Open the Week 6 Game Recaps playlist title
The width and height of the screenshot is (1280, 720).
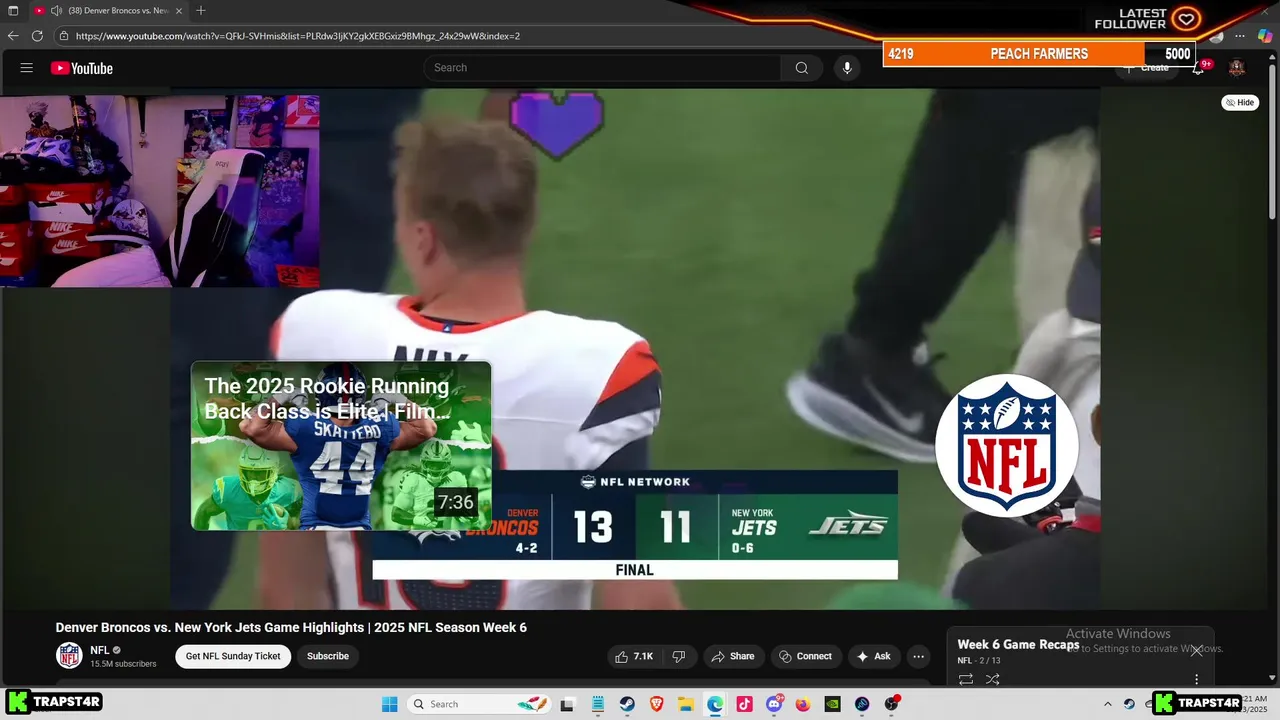(x=1018, y=645)
